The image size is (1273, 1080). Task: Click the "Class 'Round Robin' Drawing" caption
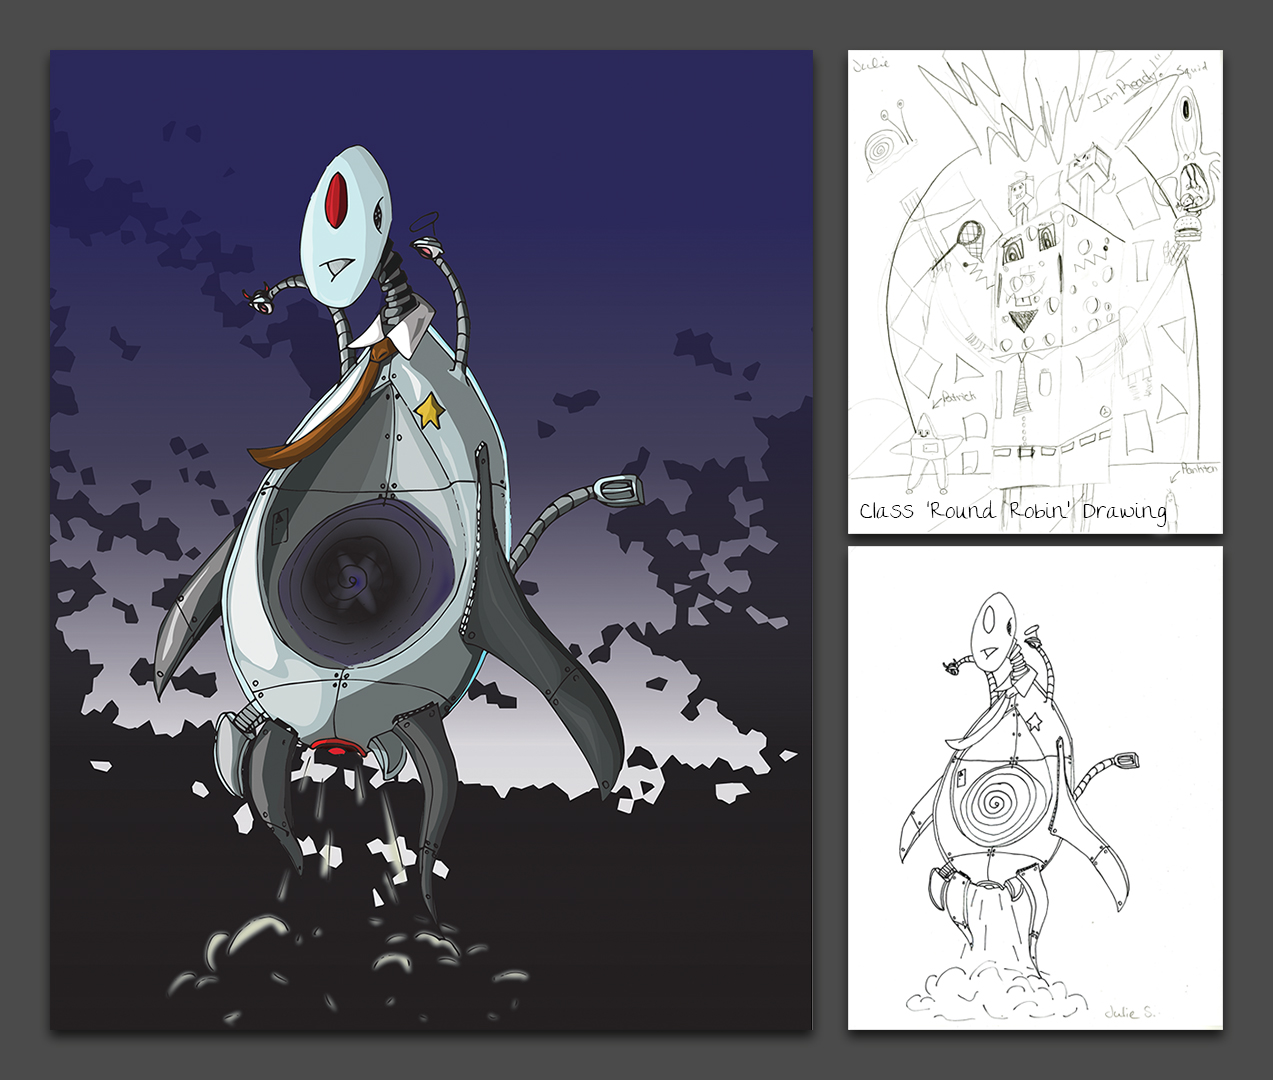(1012, 511)
